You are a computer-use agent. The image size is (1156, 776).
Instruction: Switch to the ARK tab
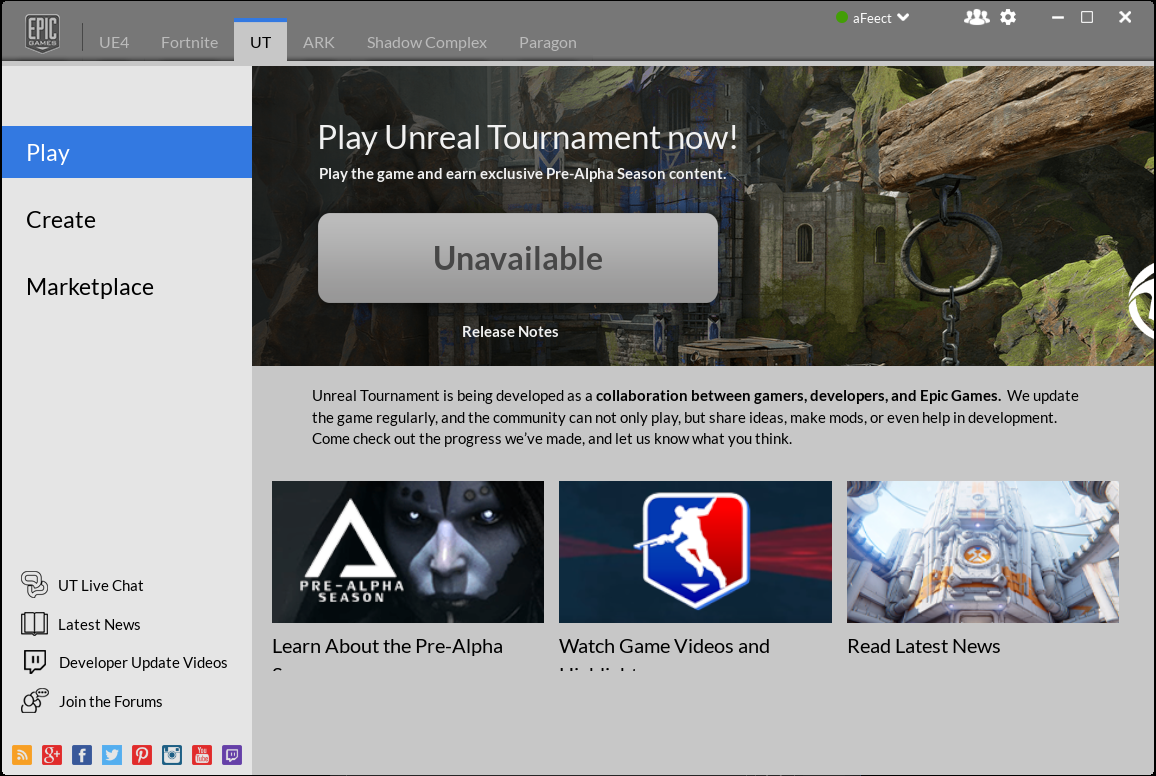click(318, 43)
